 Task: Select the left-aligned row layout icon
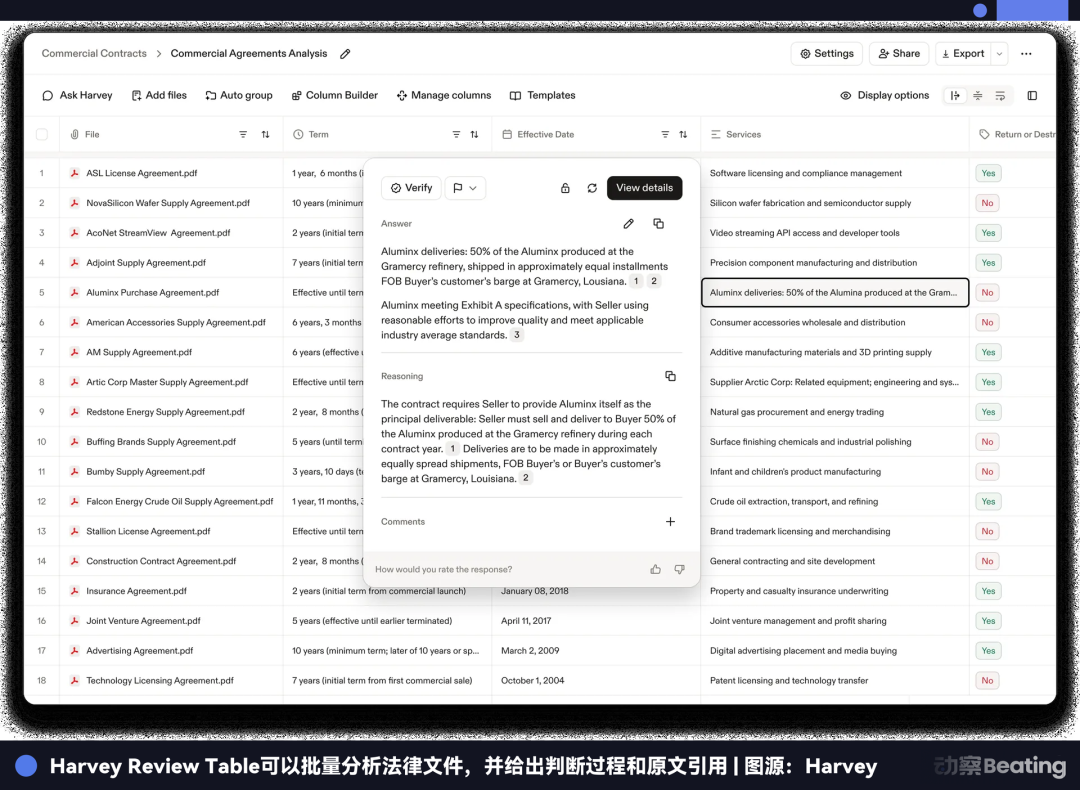click(x=955, y=96)
